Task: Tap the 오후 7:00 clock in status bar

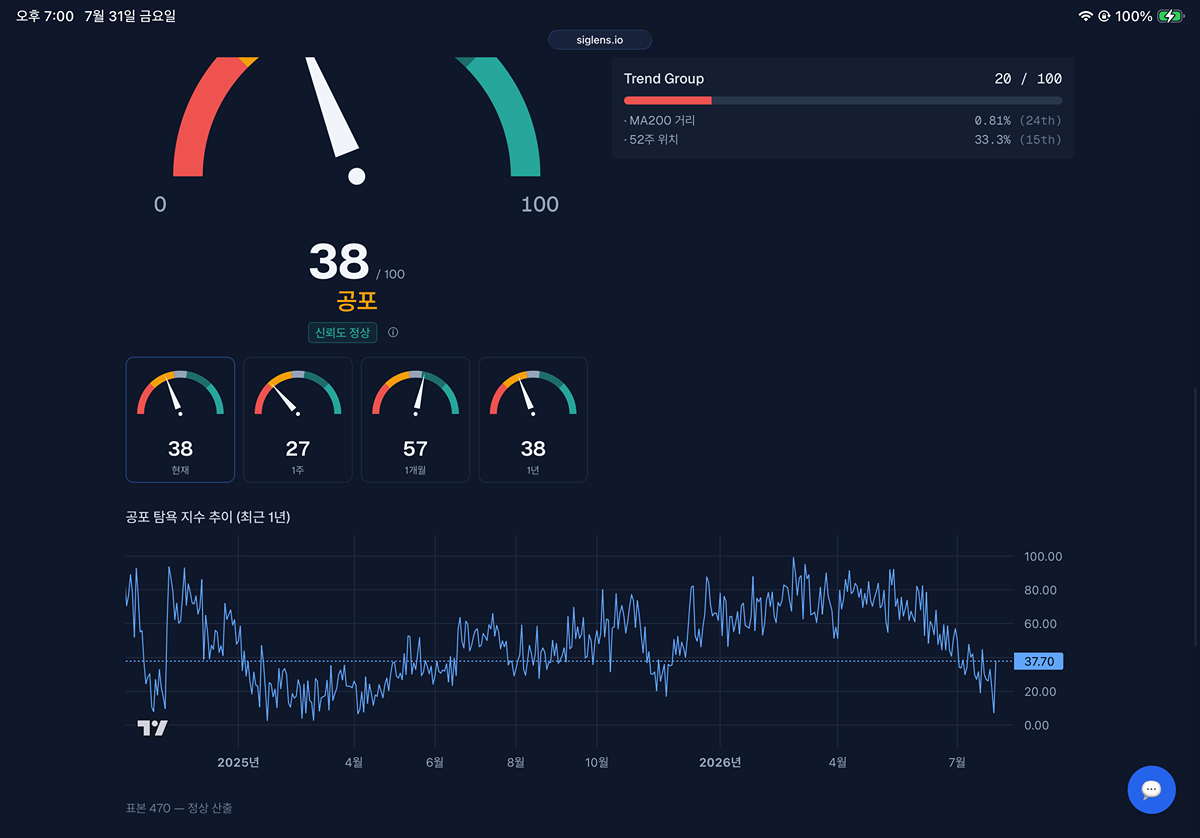Action: (44, 17)
